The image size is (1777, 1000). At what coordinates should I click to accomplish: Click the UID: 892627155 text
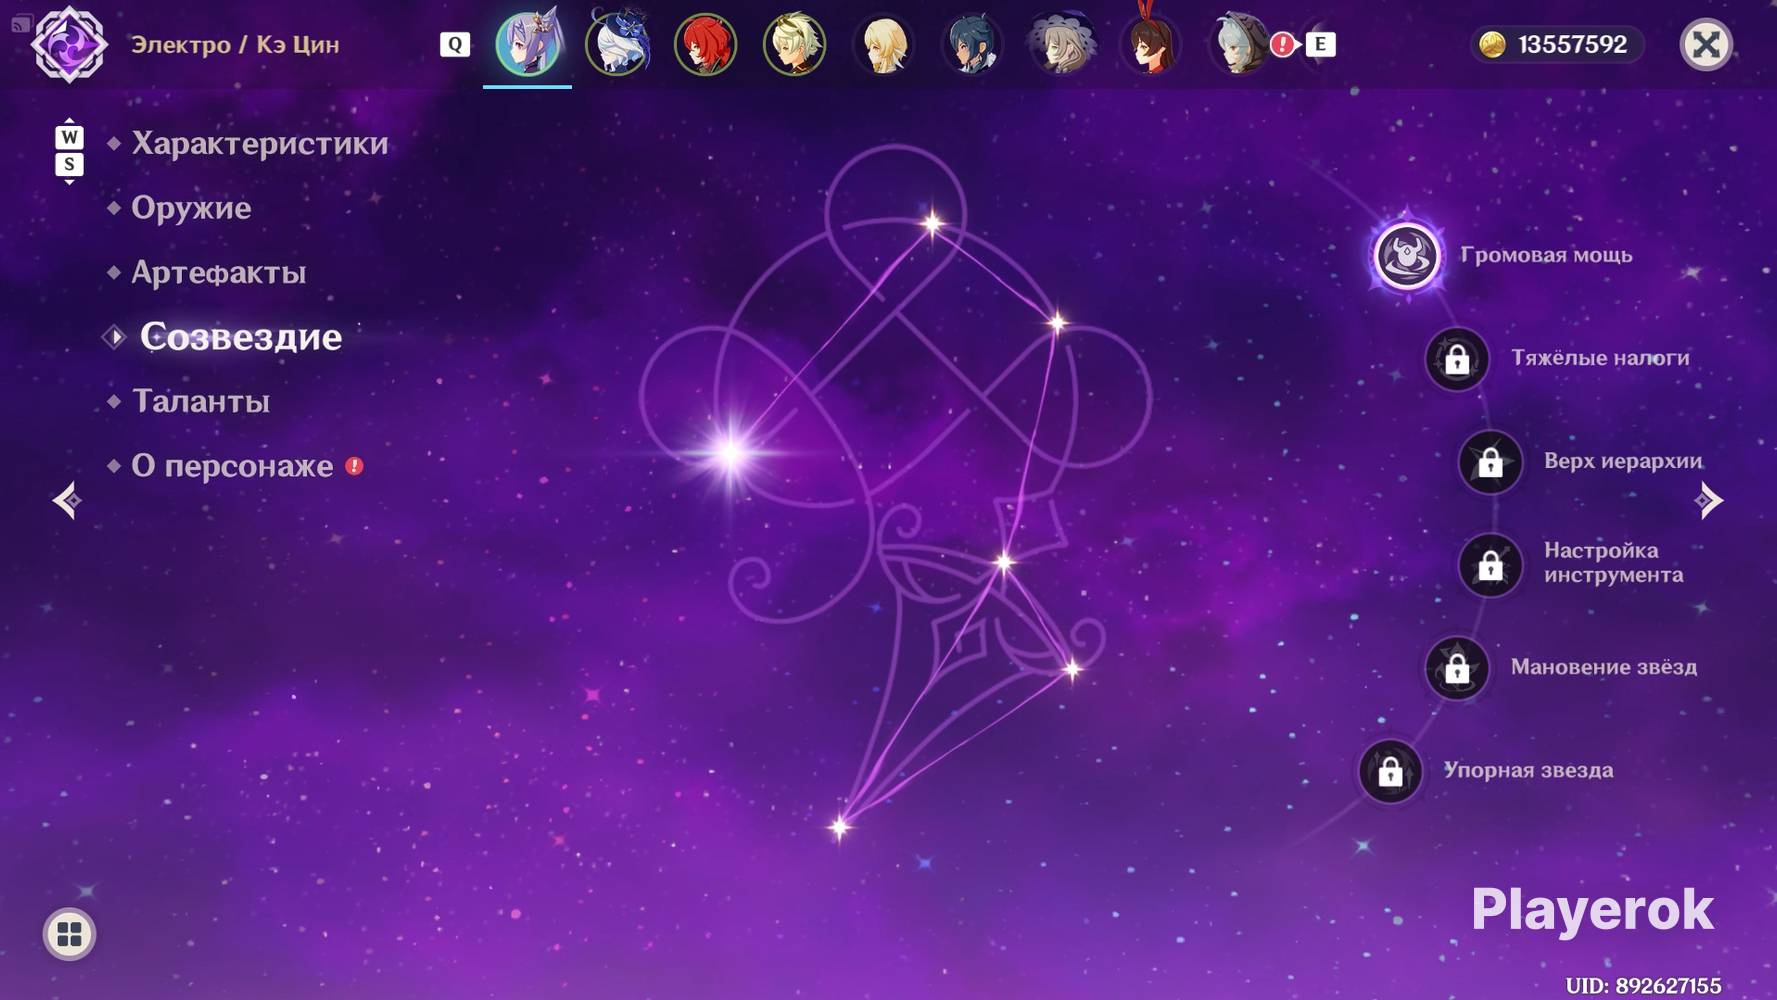pyautogui.click(x=1643, y=986)
